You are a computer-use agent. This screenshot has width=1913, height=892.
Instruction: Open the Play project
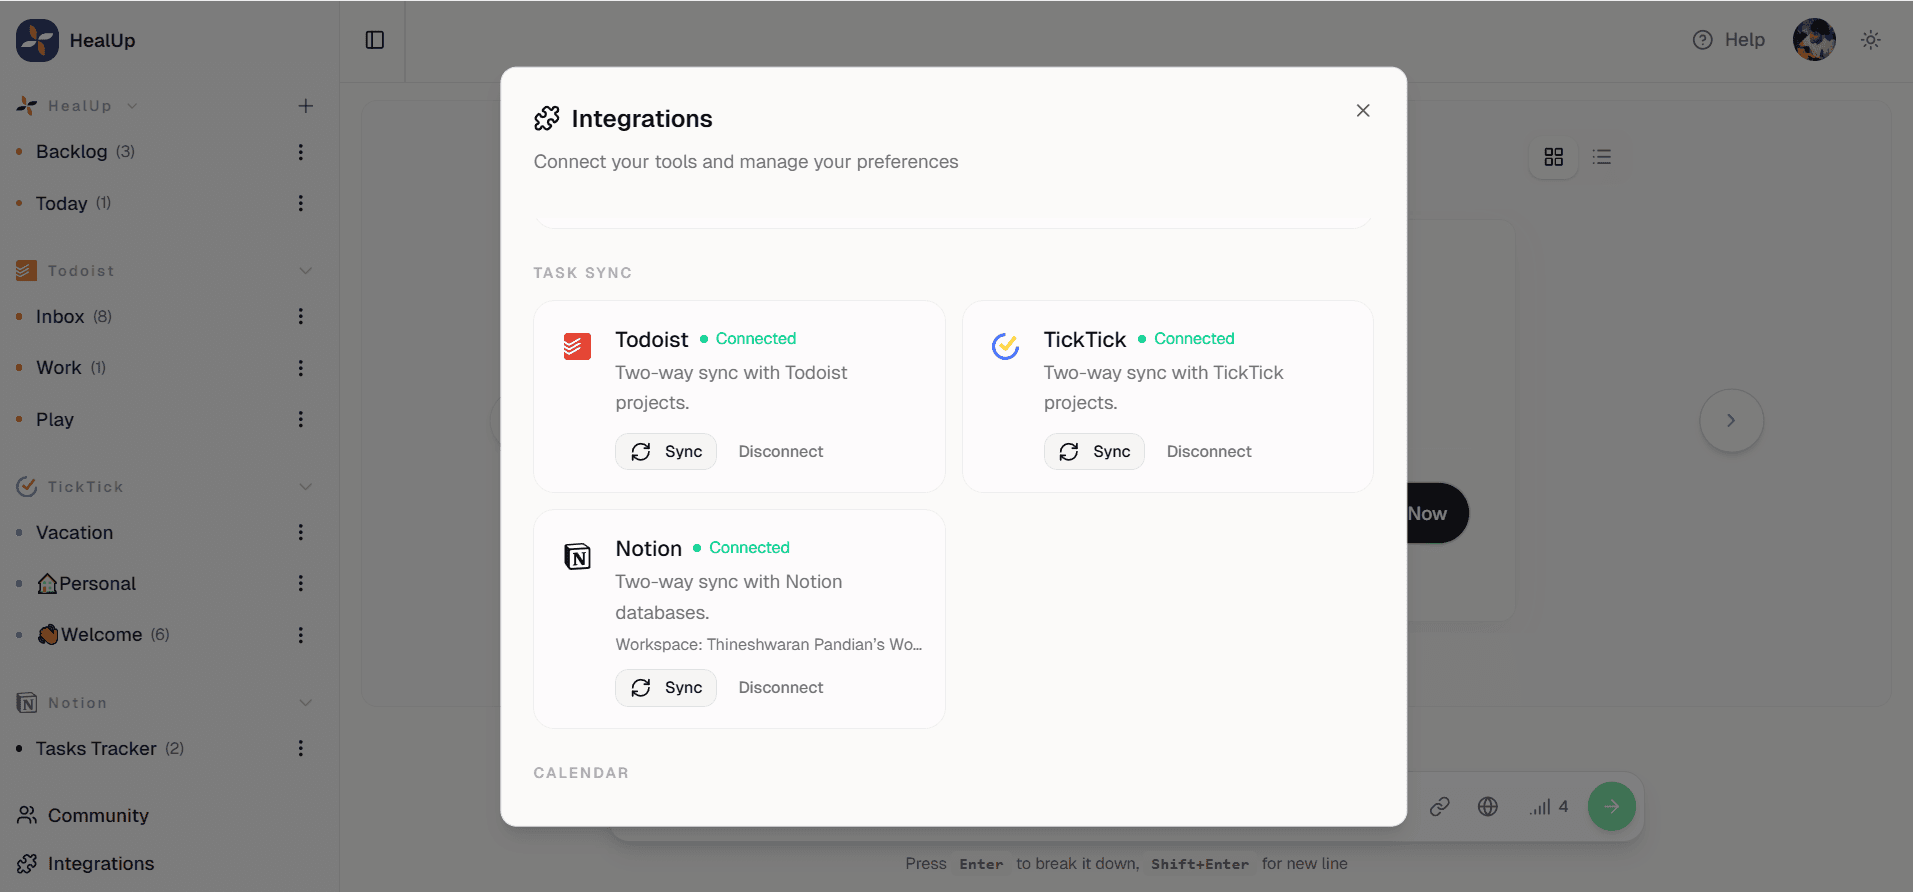click(x=55, y=419)
